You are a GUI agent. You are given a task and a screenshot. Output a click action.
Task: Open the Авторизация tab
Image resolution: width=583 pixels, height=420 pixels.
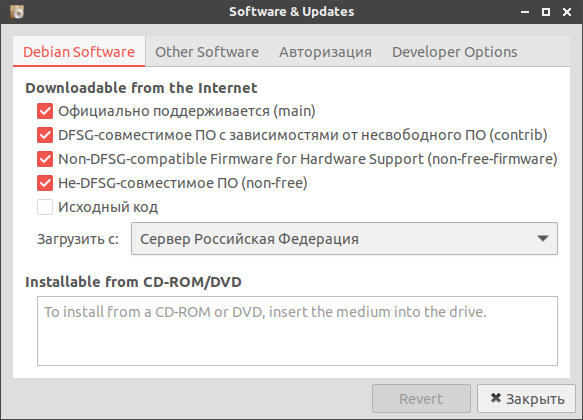tap(325, 52)
